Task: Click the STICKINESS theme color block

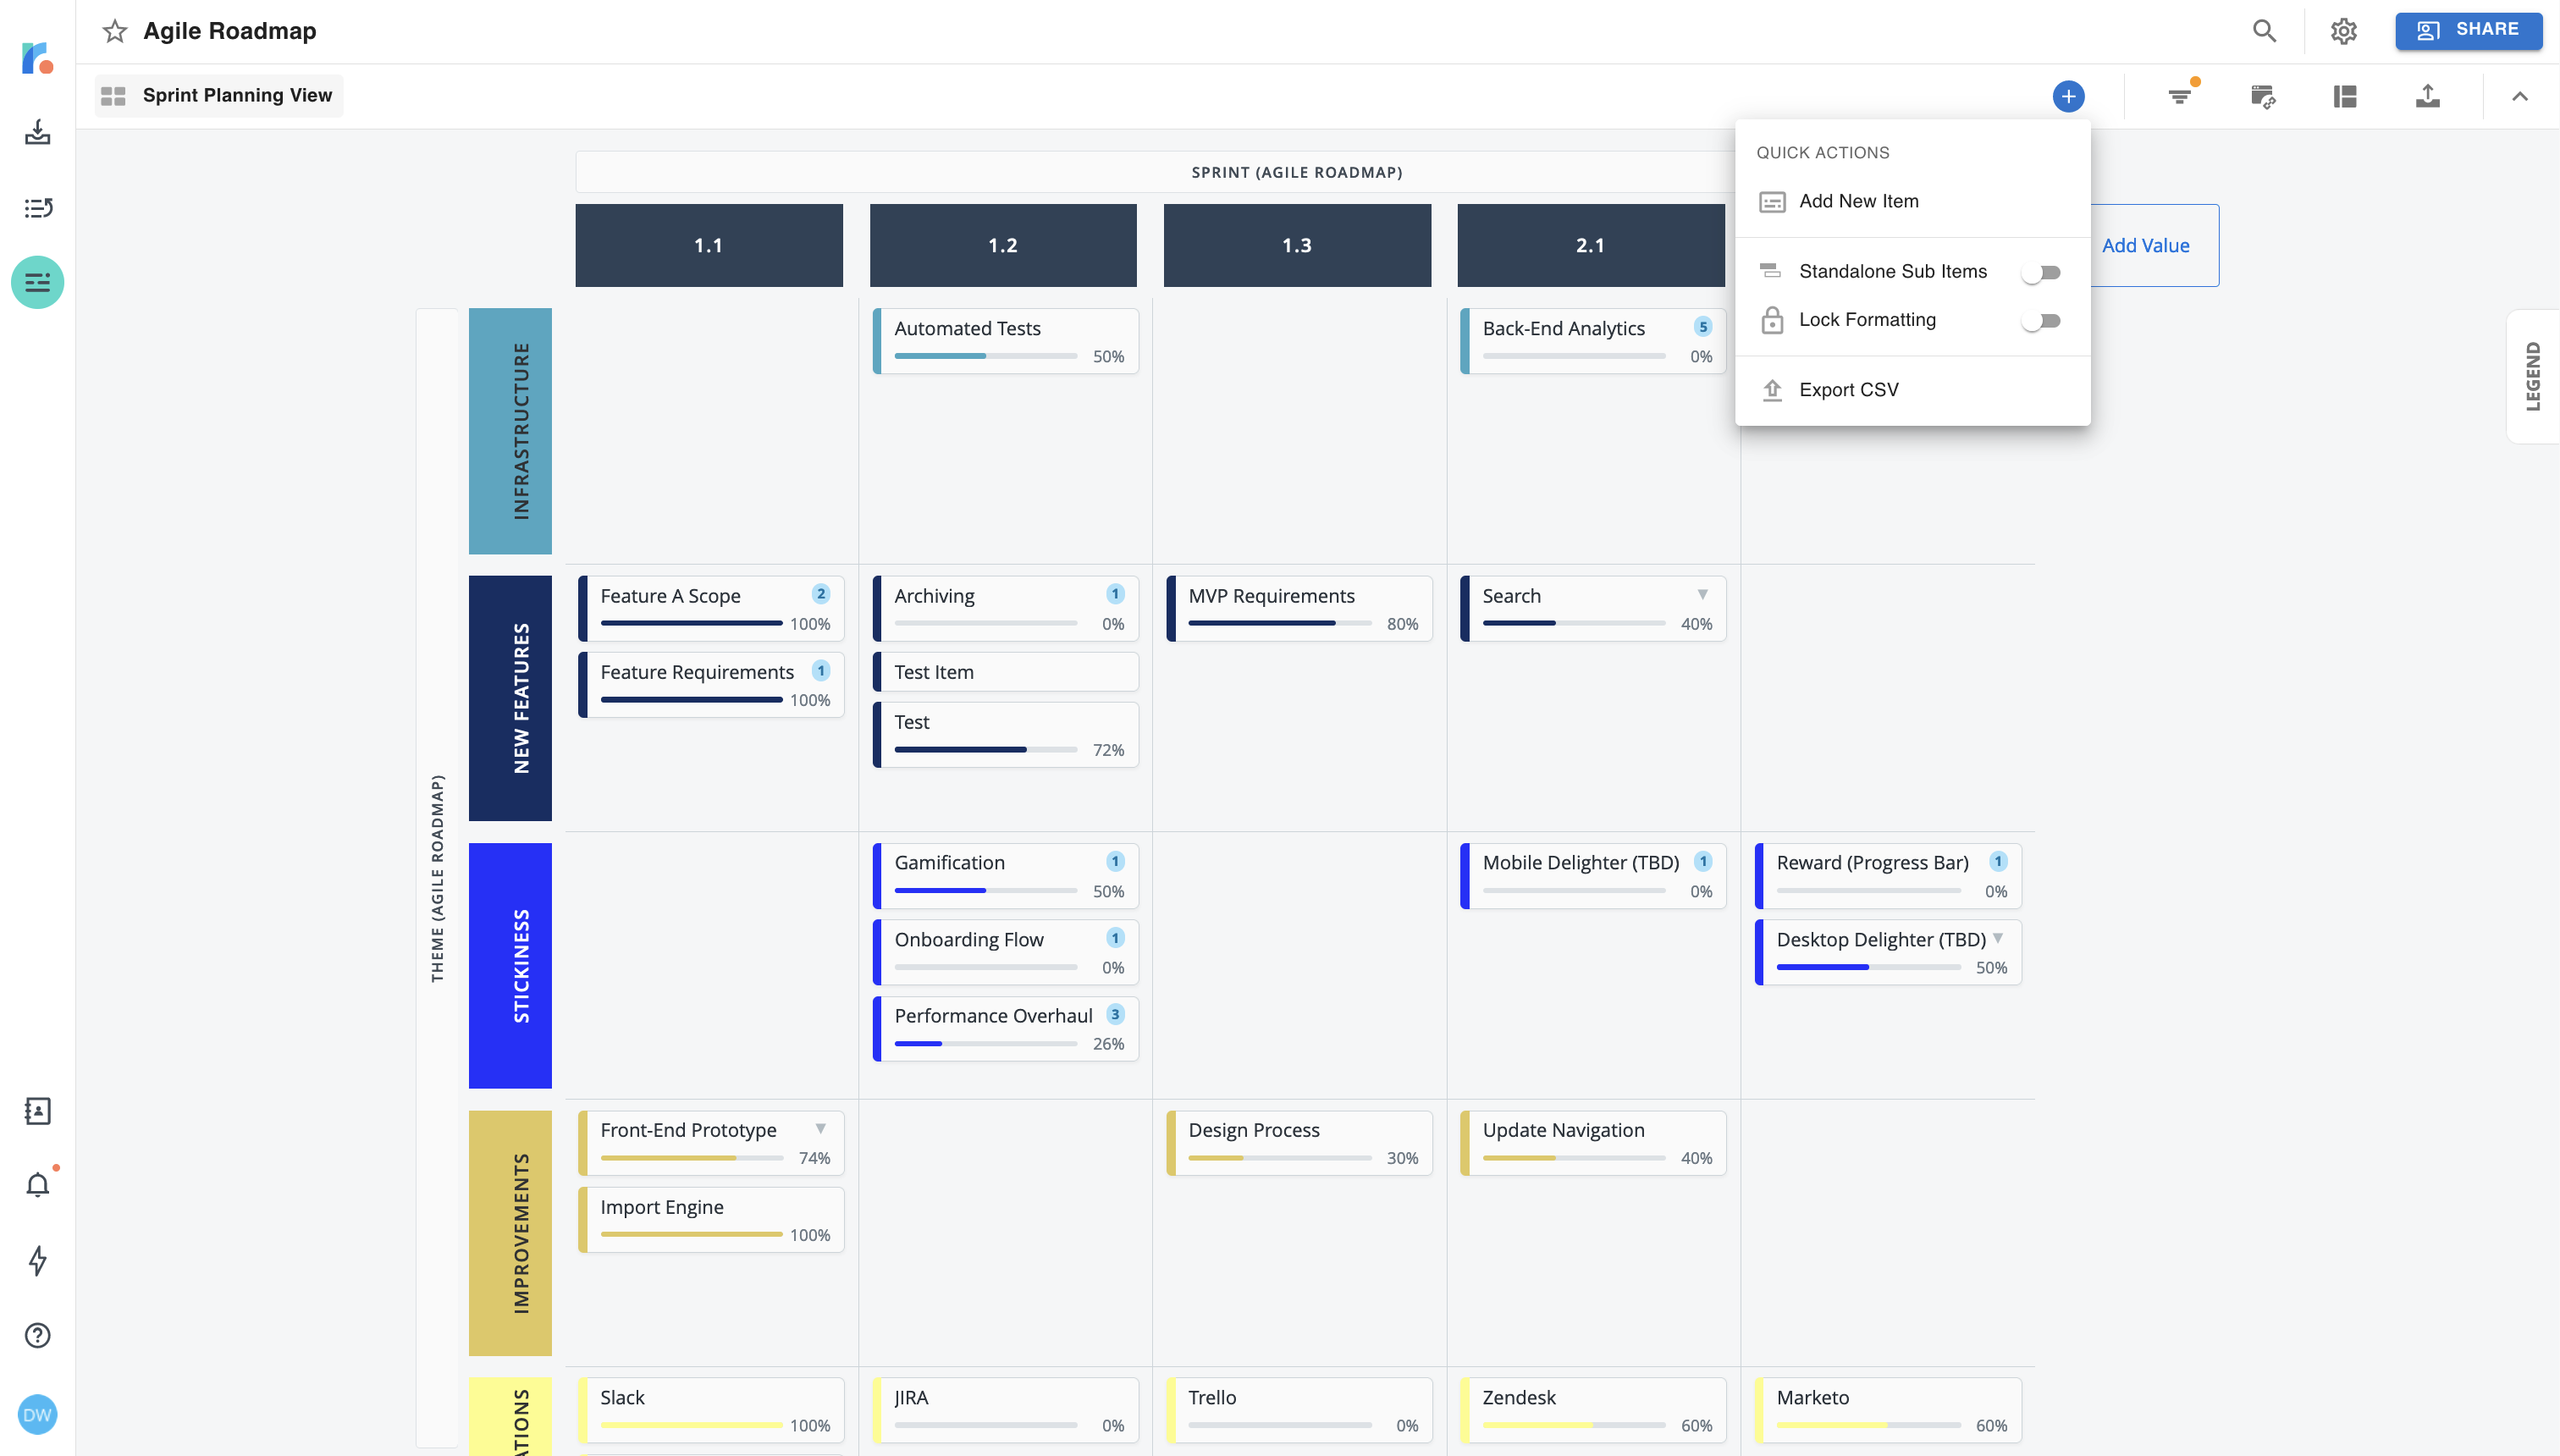Action: coord(510,966)
